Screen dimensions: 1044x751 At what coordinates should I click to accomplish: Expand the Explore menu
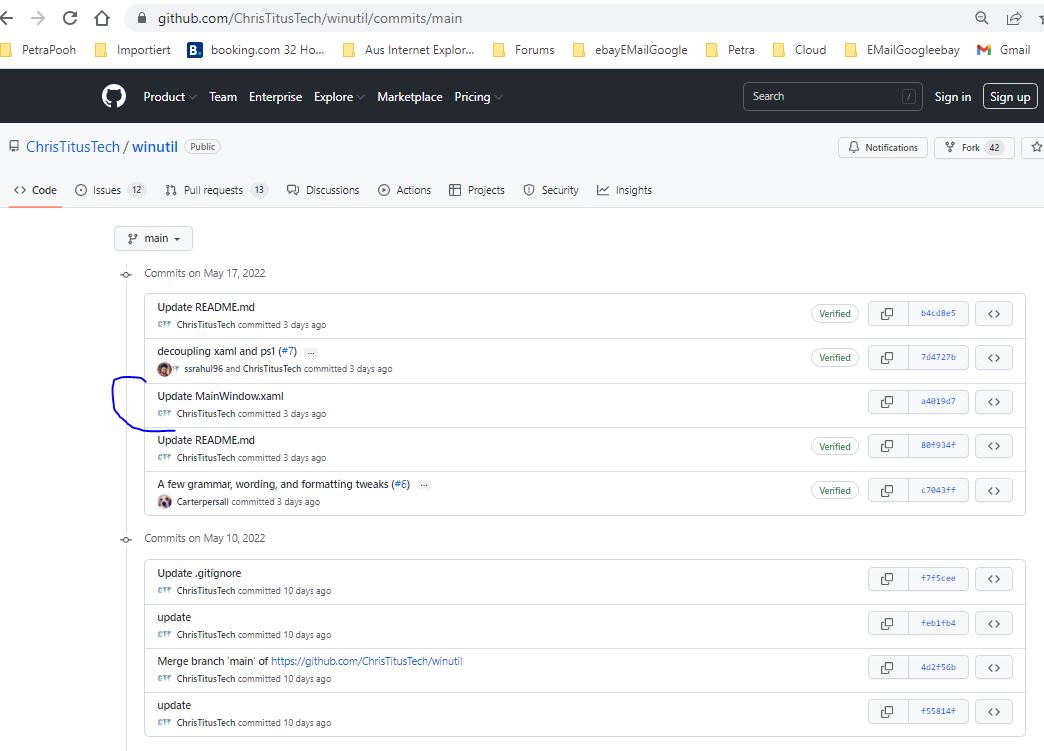click(340, 97)
